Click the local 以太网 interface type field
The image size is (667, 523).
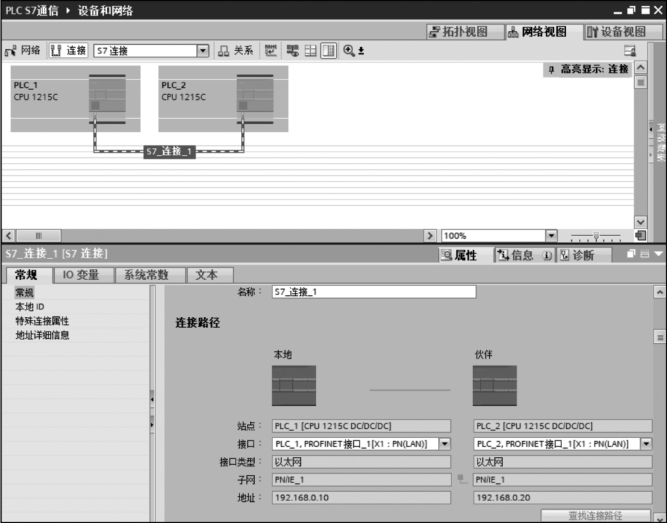[x=361, y=462]
